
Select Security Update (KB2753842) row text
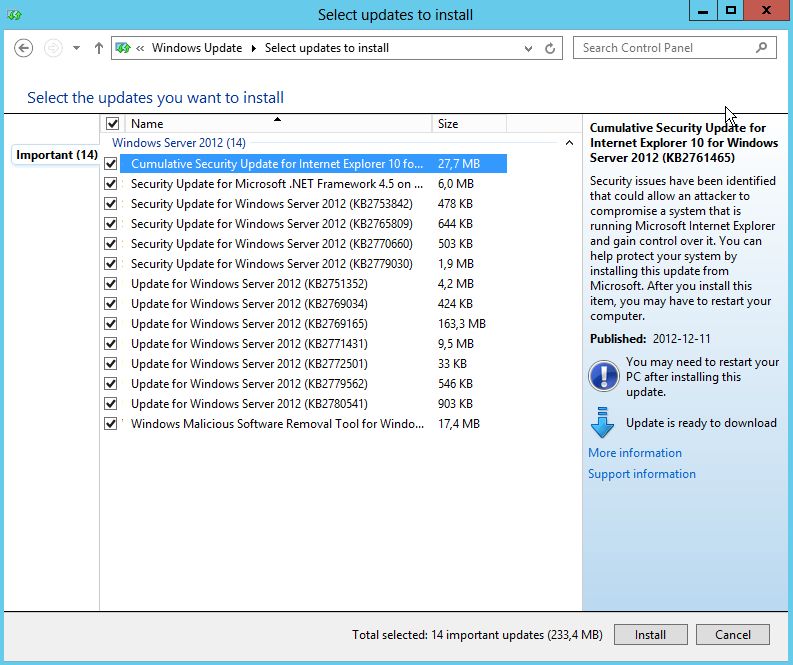272,204
